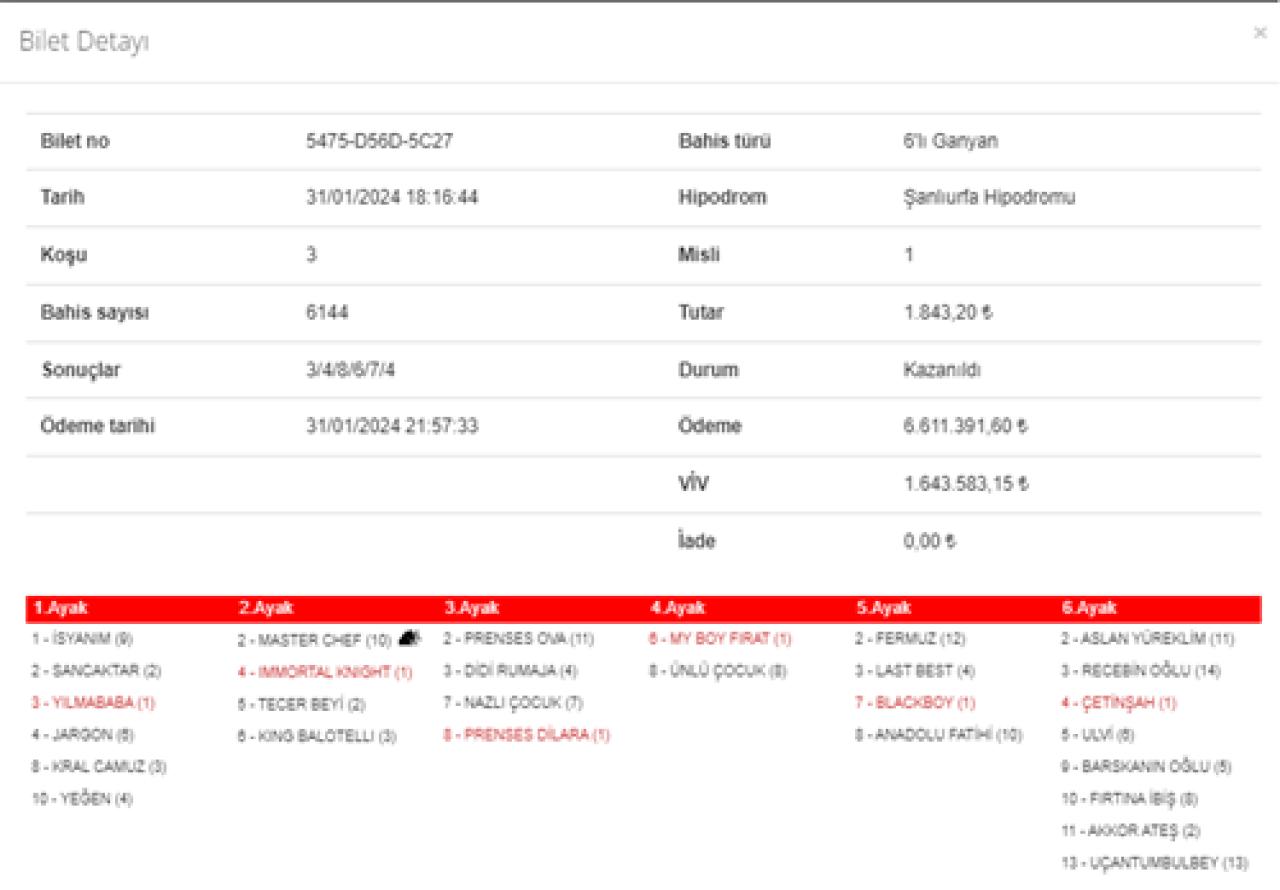Click the Ödeme amount 6.611.391,60
Image resolution: width=1280 pixels, height=890 pixels.
965,426
